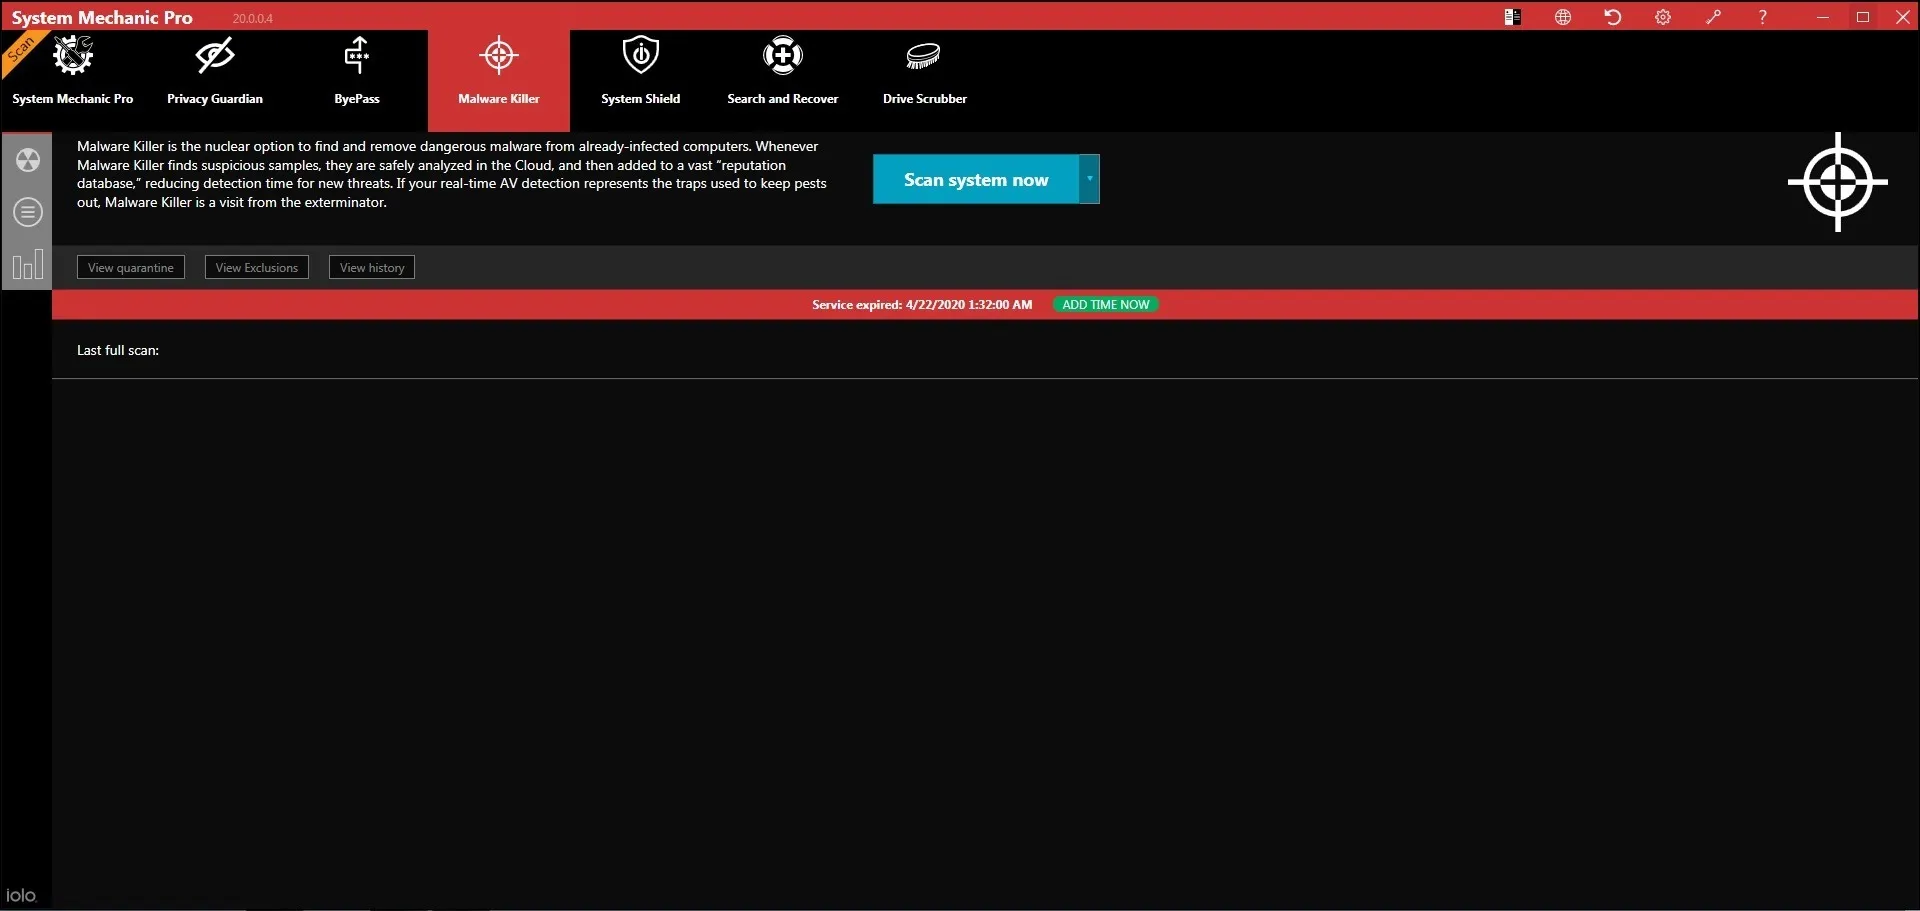The image size is (1920, 911).
Task: Switch to the Privacy Guardian tab
Action: [215, 72]
